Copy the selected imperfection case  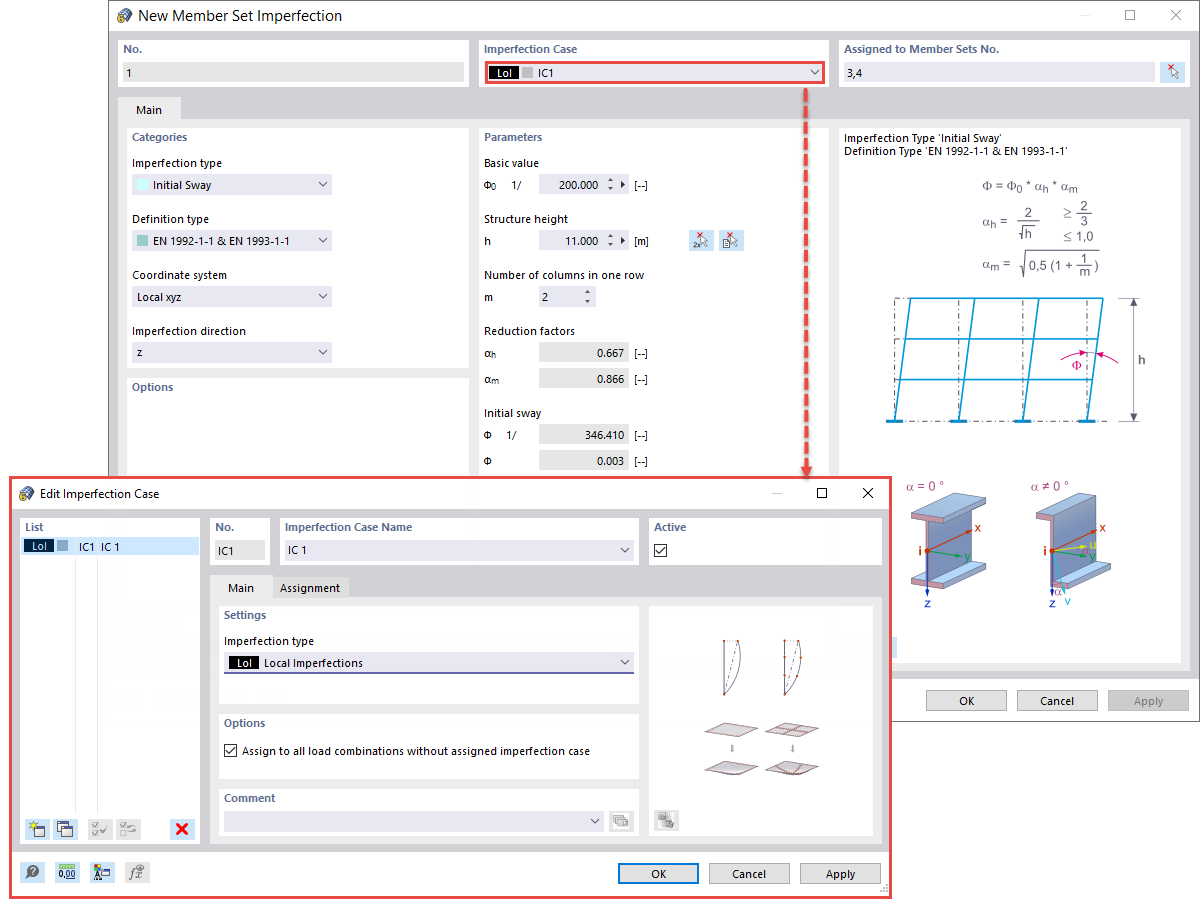[65, 829]
